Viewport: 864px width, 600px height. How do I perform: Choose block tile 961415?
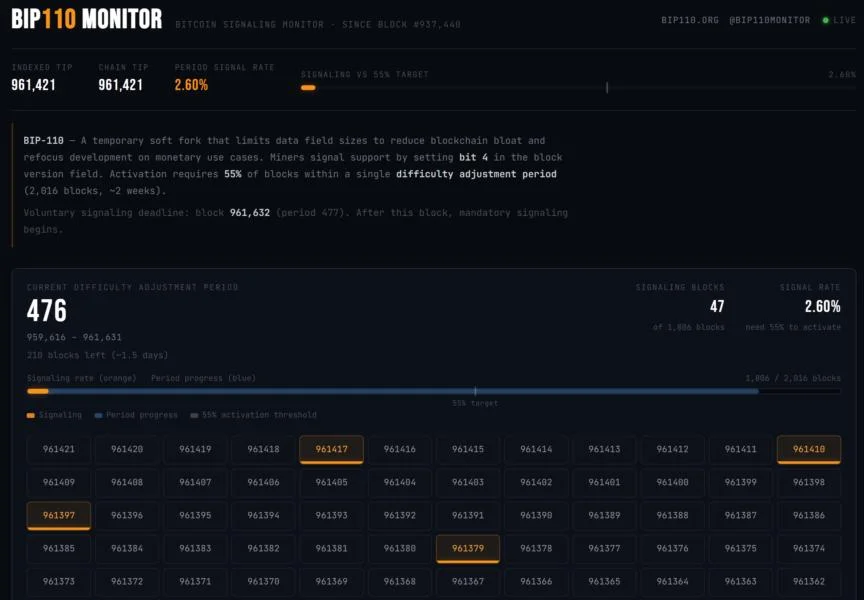(x=468, y=450)
